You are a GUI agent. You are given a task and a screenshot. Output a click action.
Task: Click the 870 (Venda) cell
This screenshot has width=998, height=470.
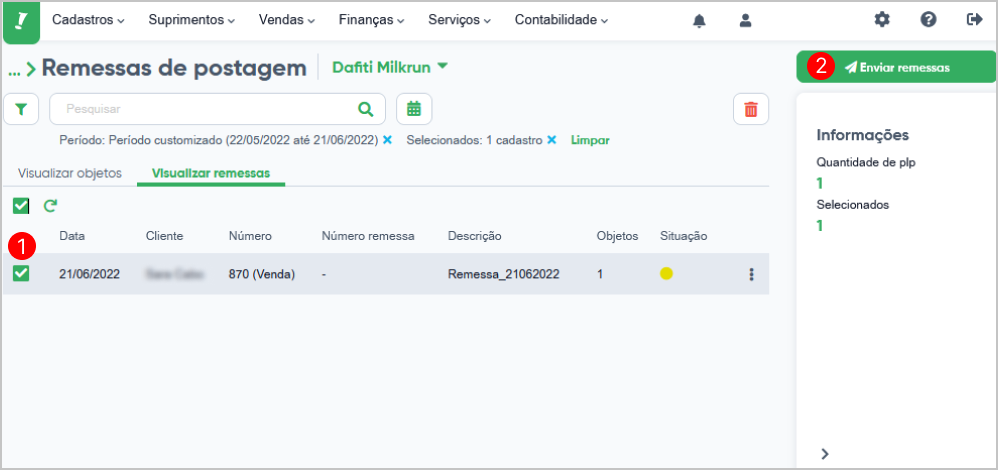pyautogui.click(x=262, y=274)
